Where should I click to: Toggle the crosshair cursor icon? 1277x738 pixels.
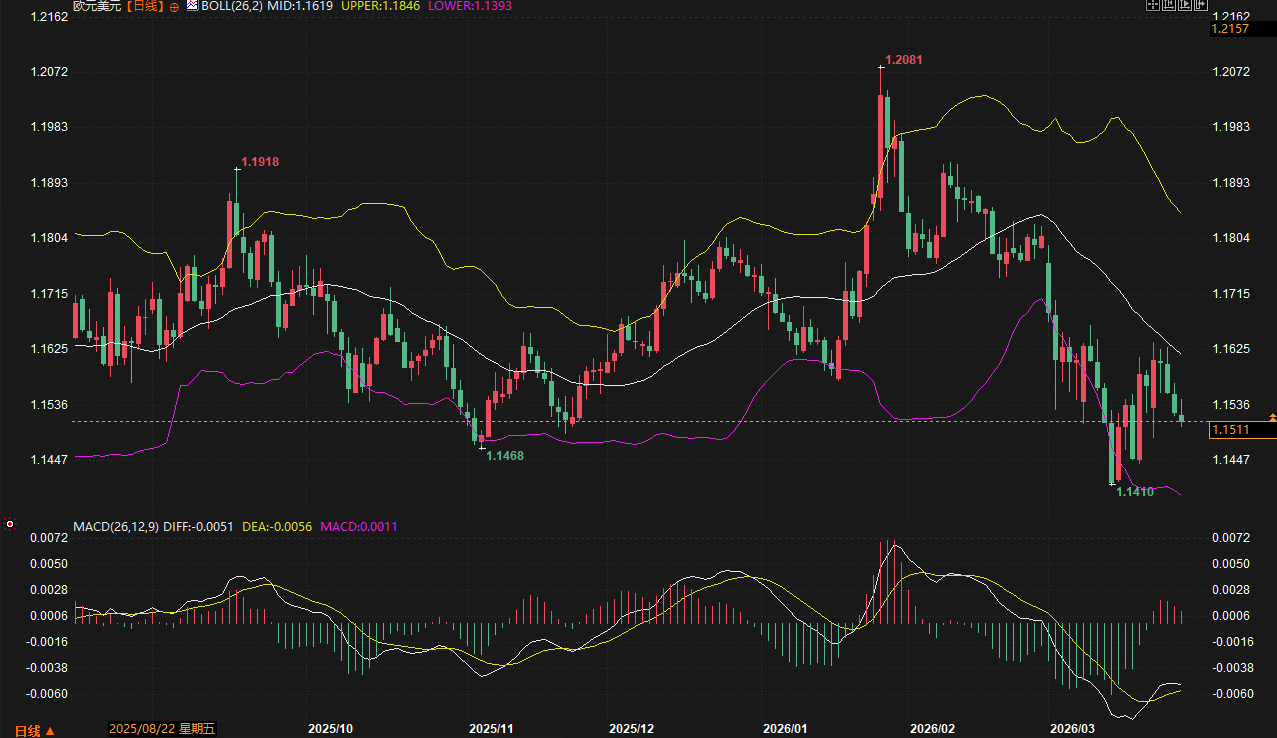1153,4
